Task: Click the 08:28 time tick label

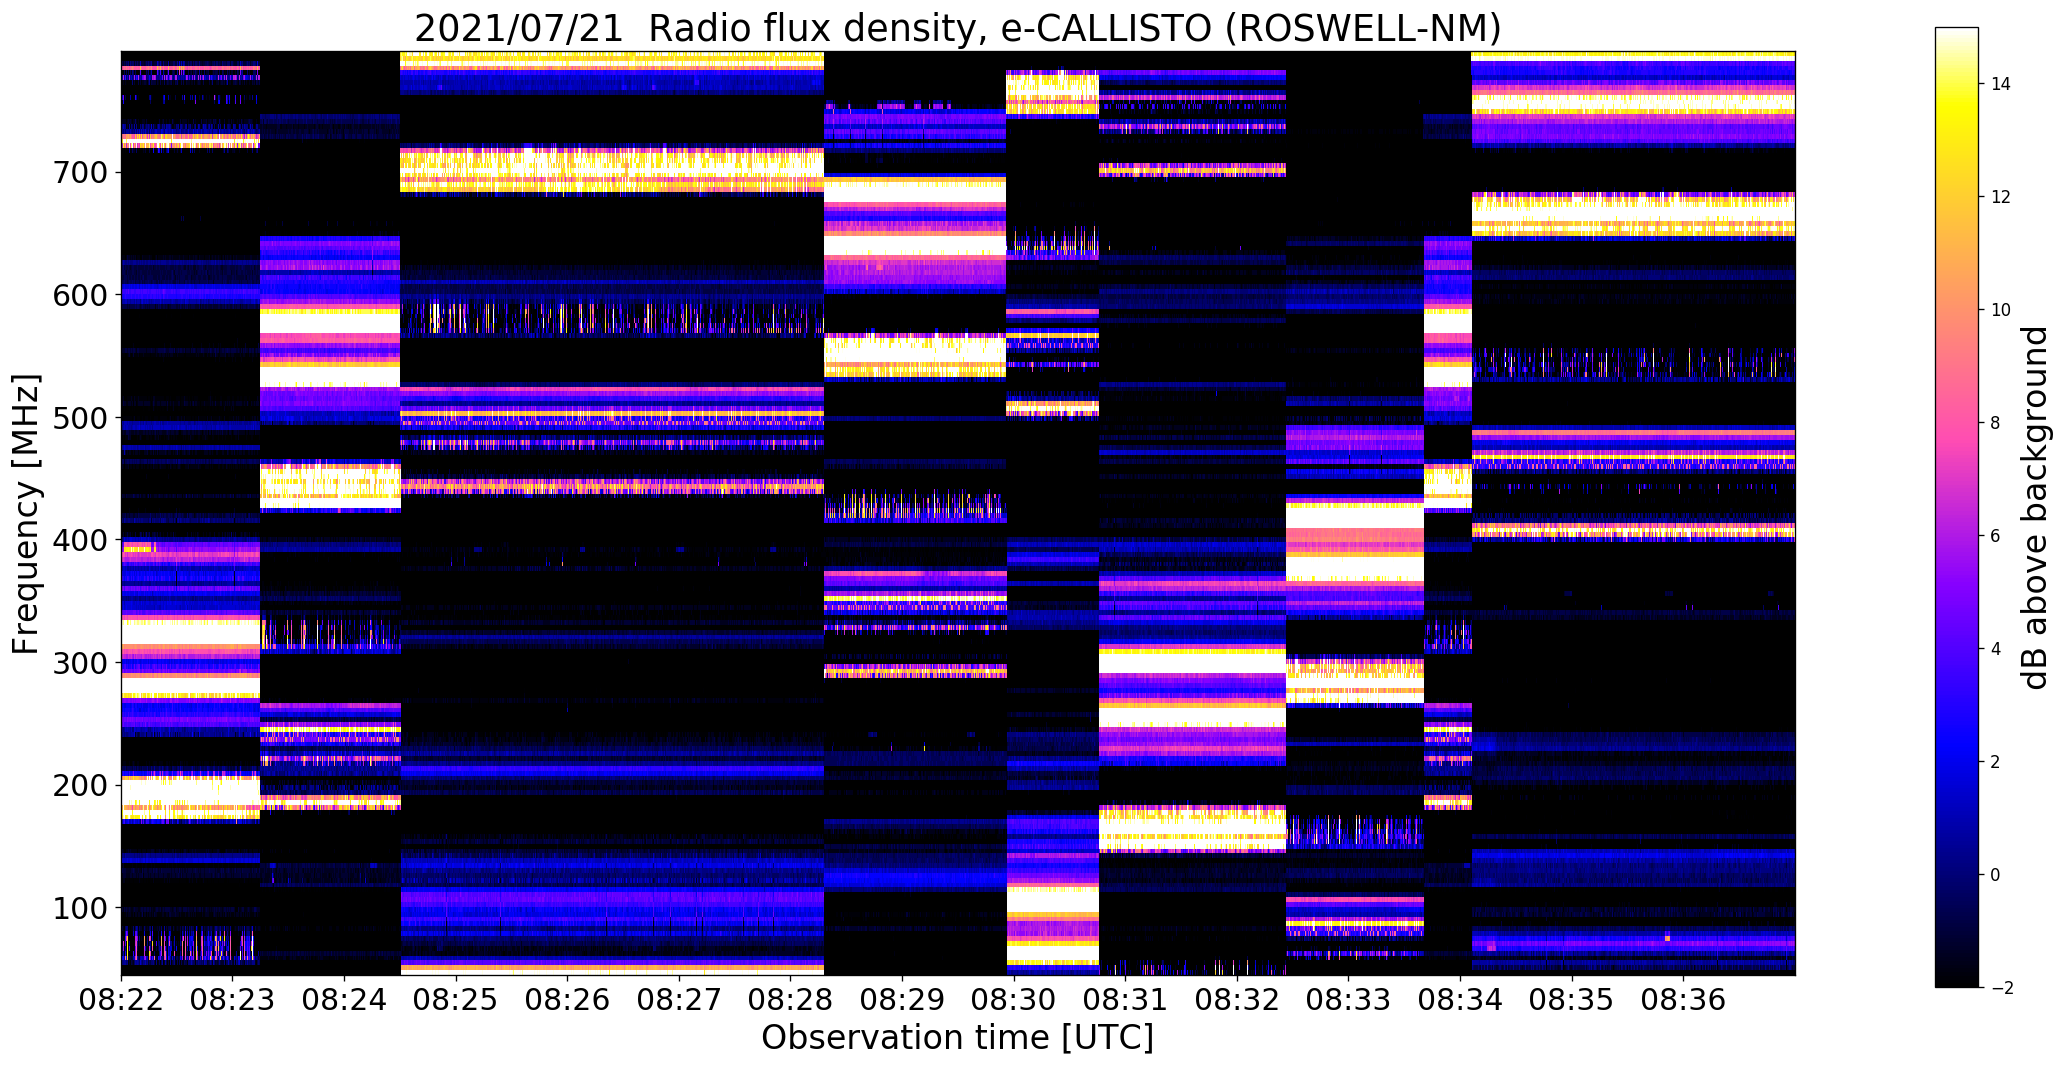Action: pyautogui.click(x=791, y=999)
